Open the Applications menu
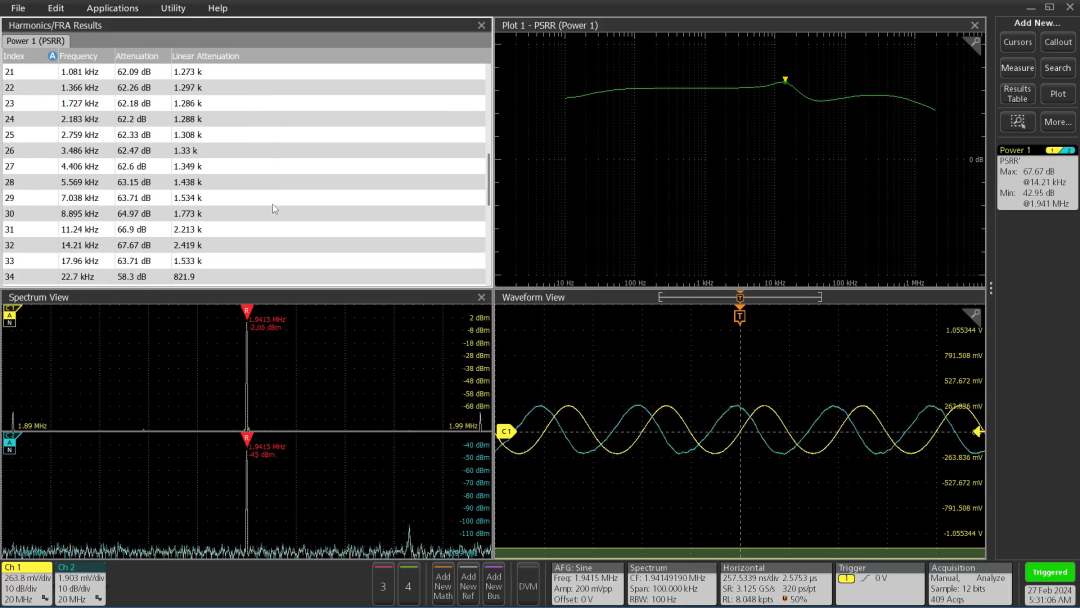The height and width of the screenshot is (608, 1080). point(112,8)
